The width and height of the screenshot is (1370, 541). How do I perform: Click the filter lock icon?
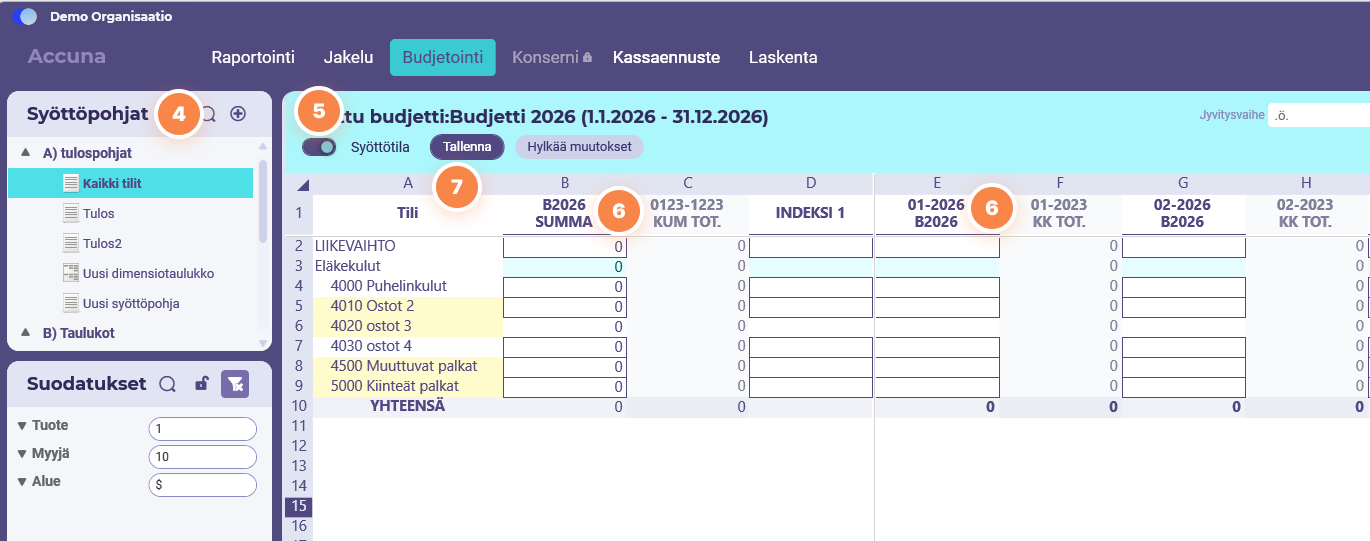202,384
